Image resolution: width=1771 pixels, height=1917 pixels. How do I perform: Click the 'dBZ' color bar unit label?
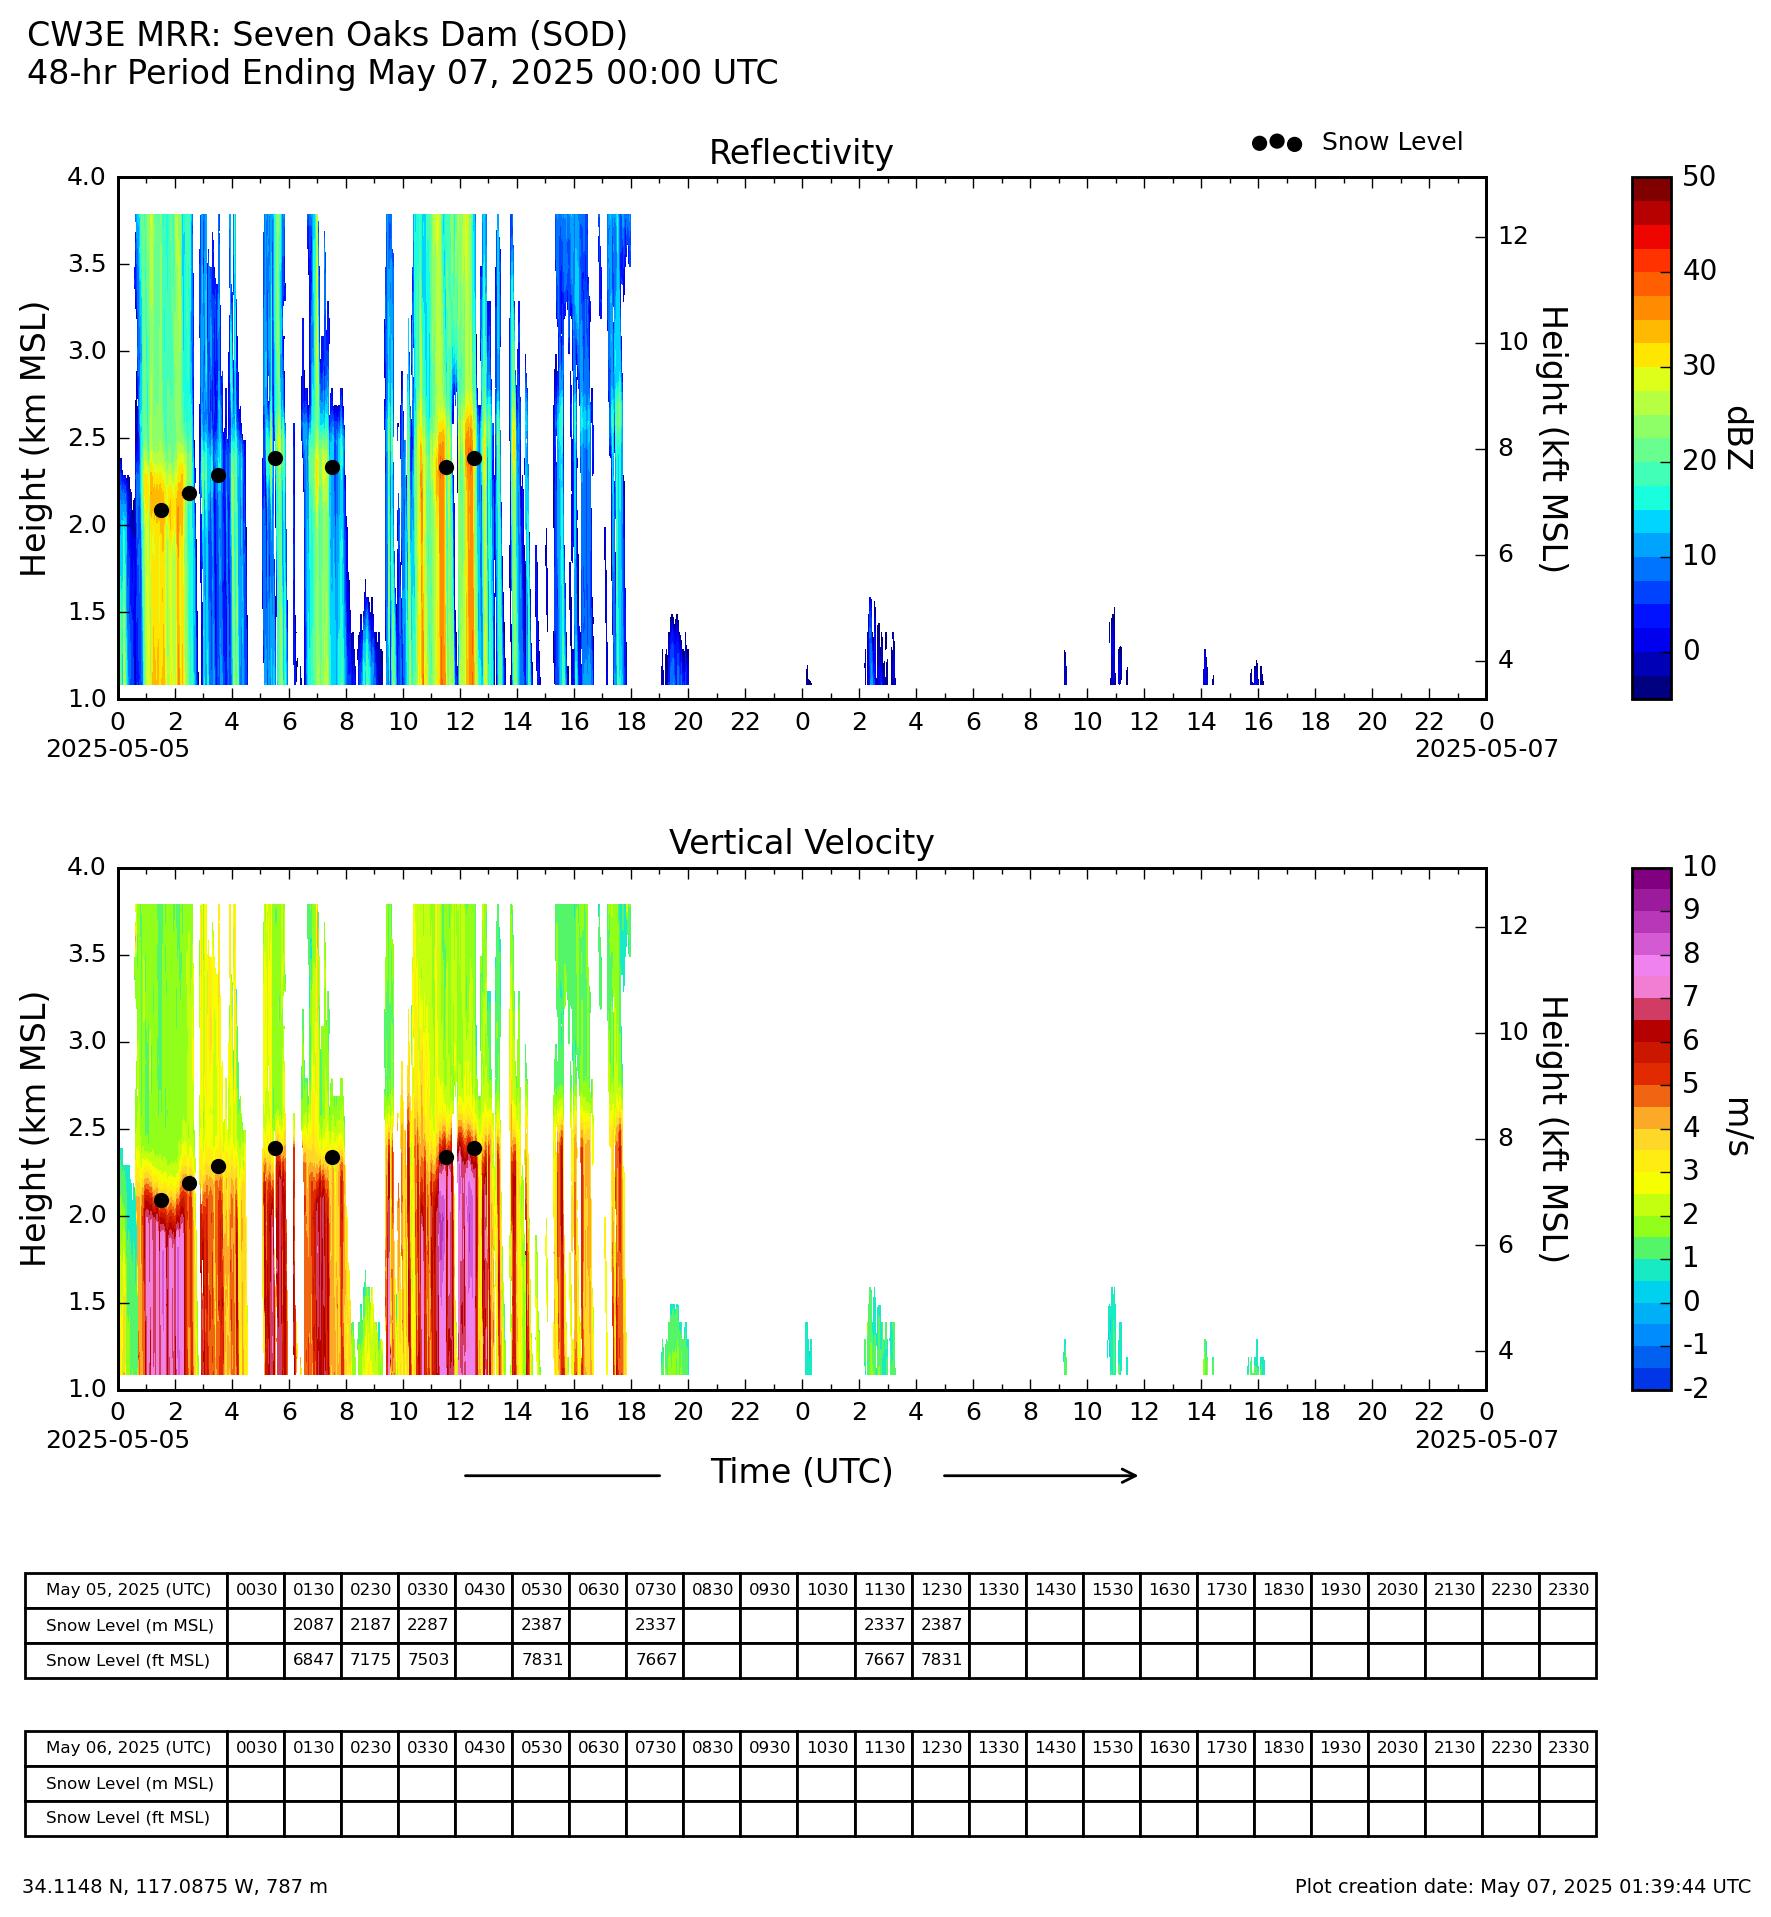[x=1739, y=438]
